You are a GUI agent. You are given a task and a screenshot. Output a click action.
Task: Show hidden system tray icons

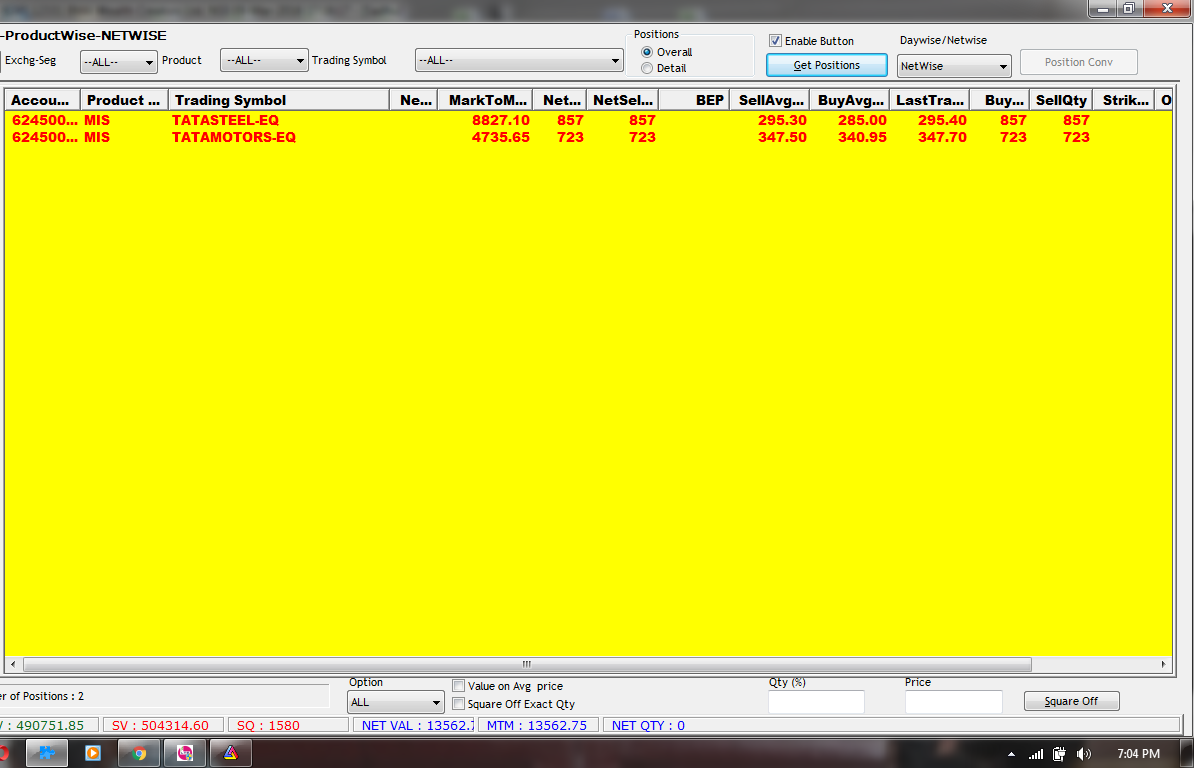(x=1011, y=754)
